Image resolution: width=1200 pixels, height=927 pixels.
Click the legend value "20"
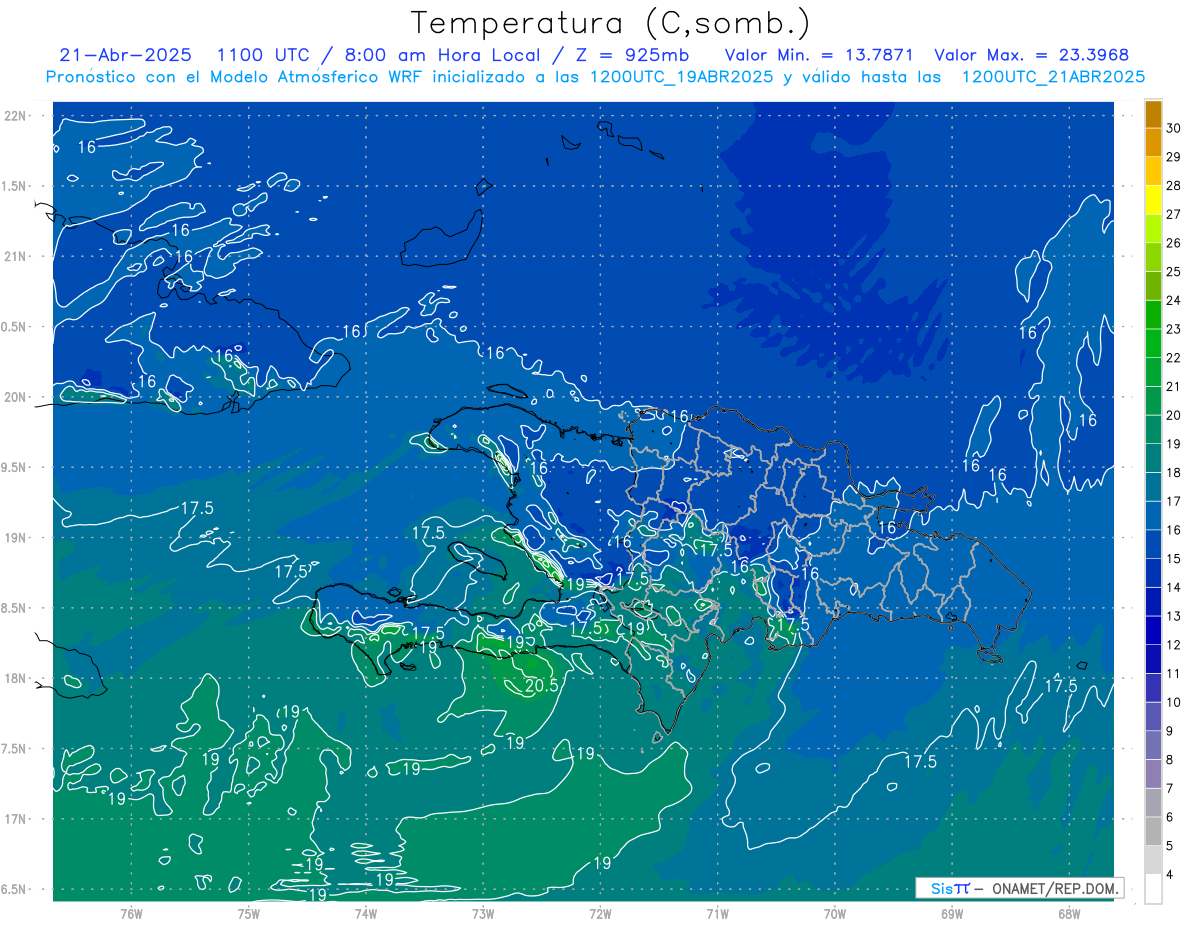tap(1174, 415)
